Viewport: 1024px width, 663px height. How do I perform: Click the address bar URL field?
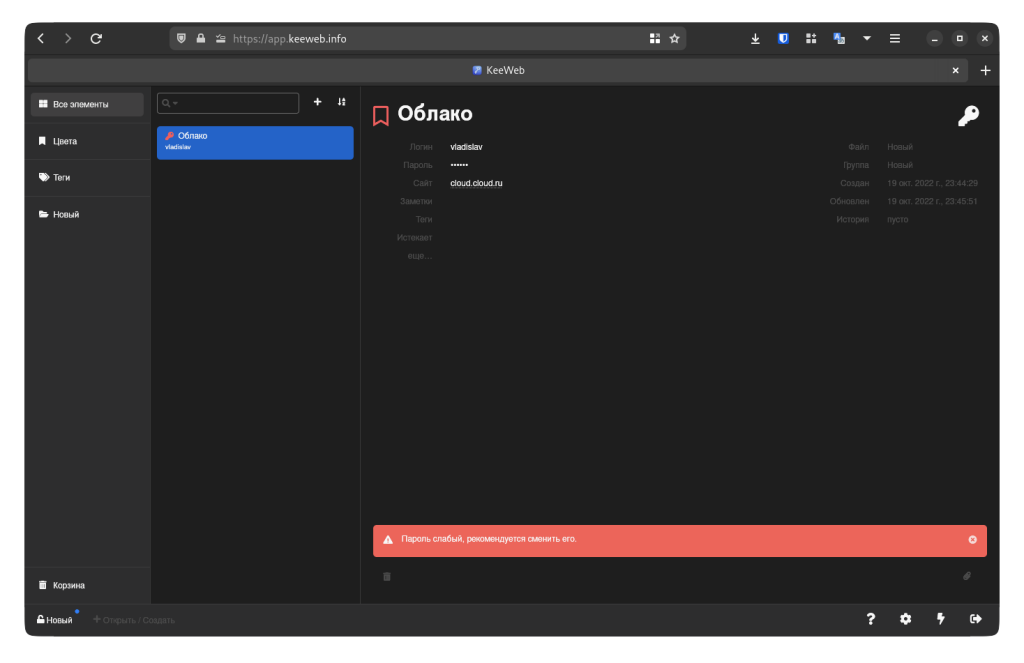click(428, 39)
